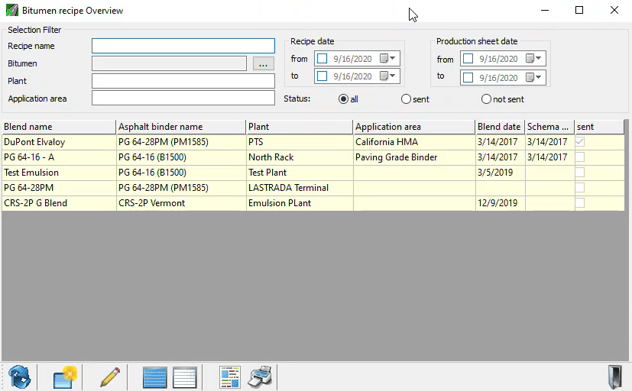Click the Bitumen text field
This screenshot has width=632, height=391.
point(169,64)
